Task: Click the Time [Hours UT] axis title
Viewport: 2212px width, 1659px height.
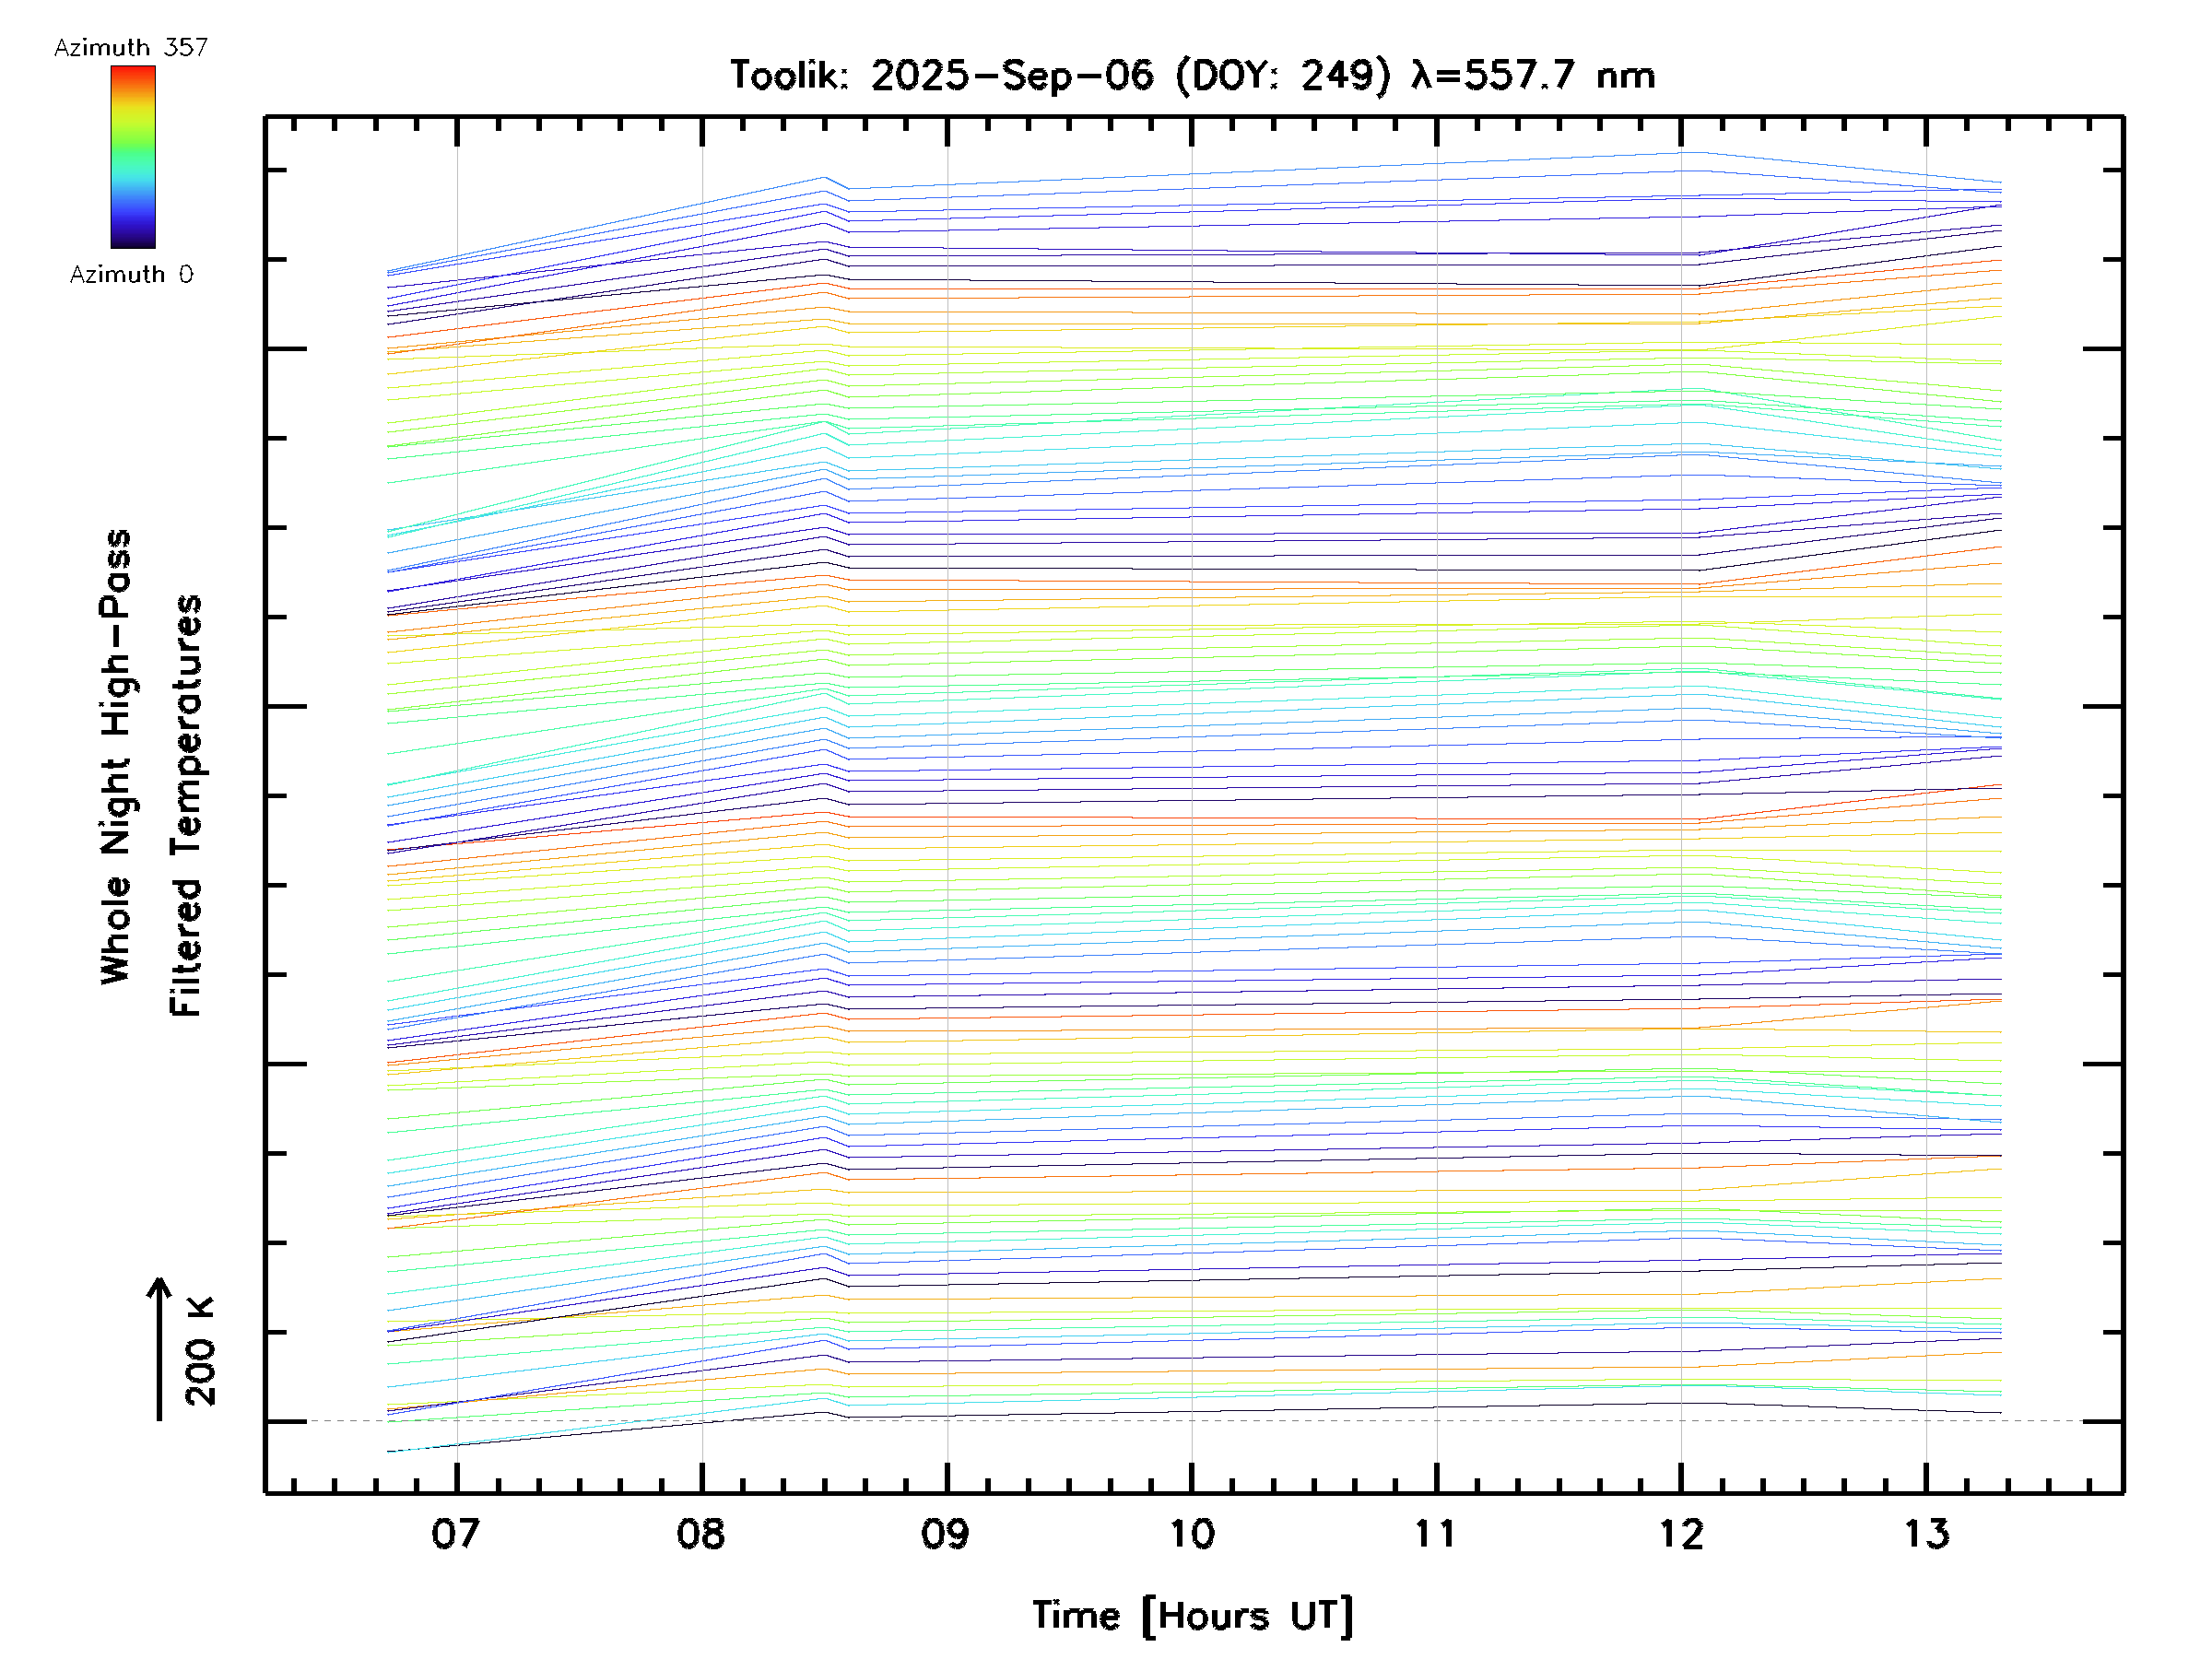Action: coord(1192,1616)
